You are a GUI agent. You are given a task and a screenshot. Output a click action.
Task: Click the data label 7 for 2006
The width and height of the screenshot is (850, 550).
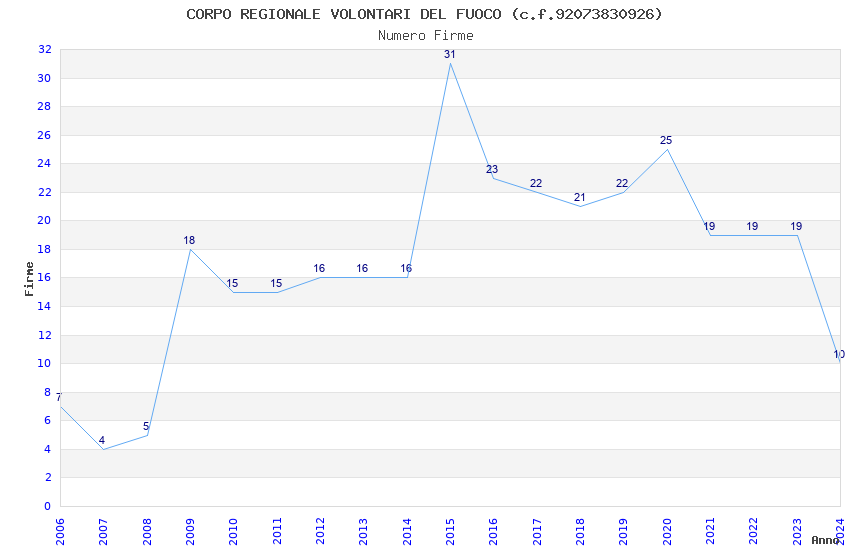pos(59,397)
